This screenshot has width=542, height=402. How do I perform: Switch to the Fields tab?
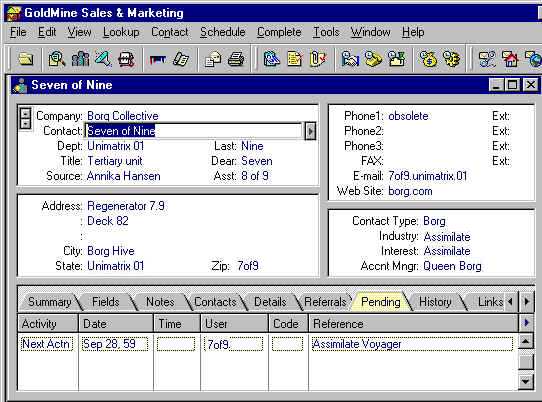click(x=105, y=302)
